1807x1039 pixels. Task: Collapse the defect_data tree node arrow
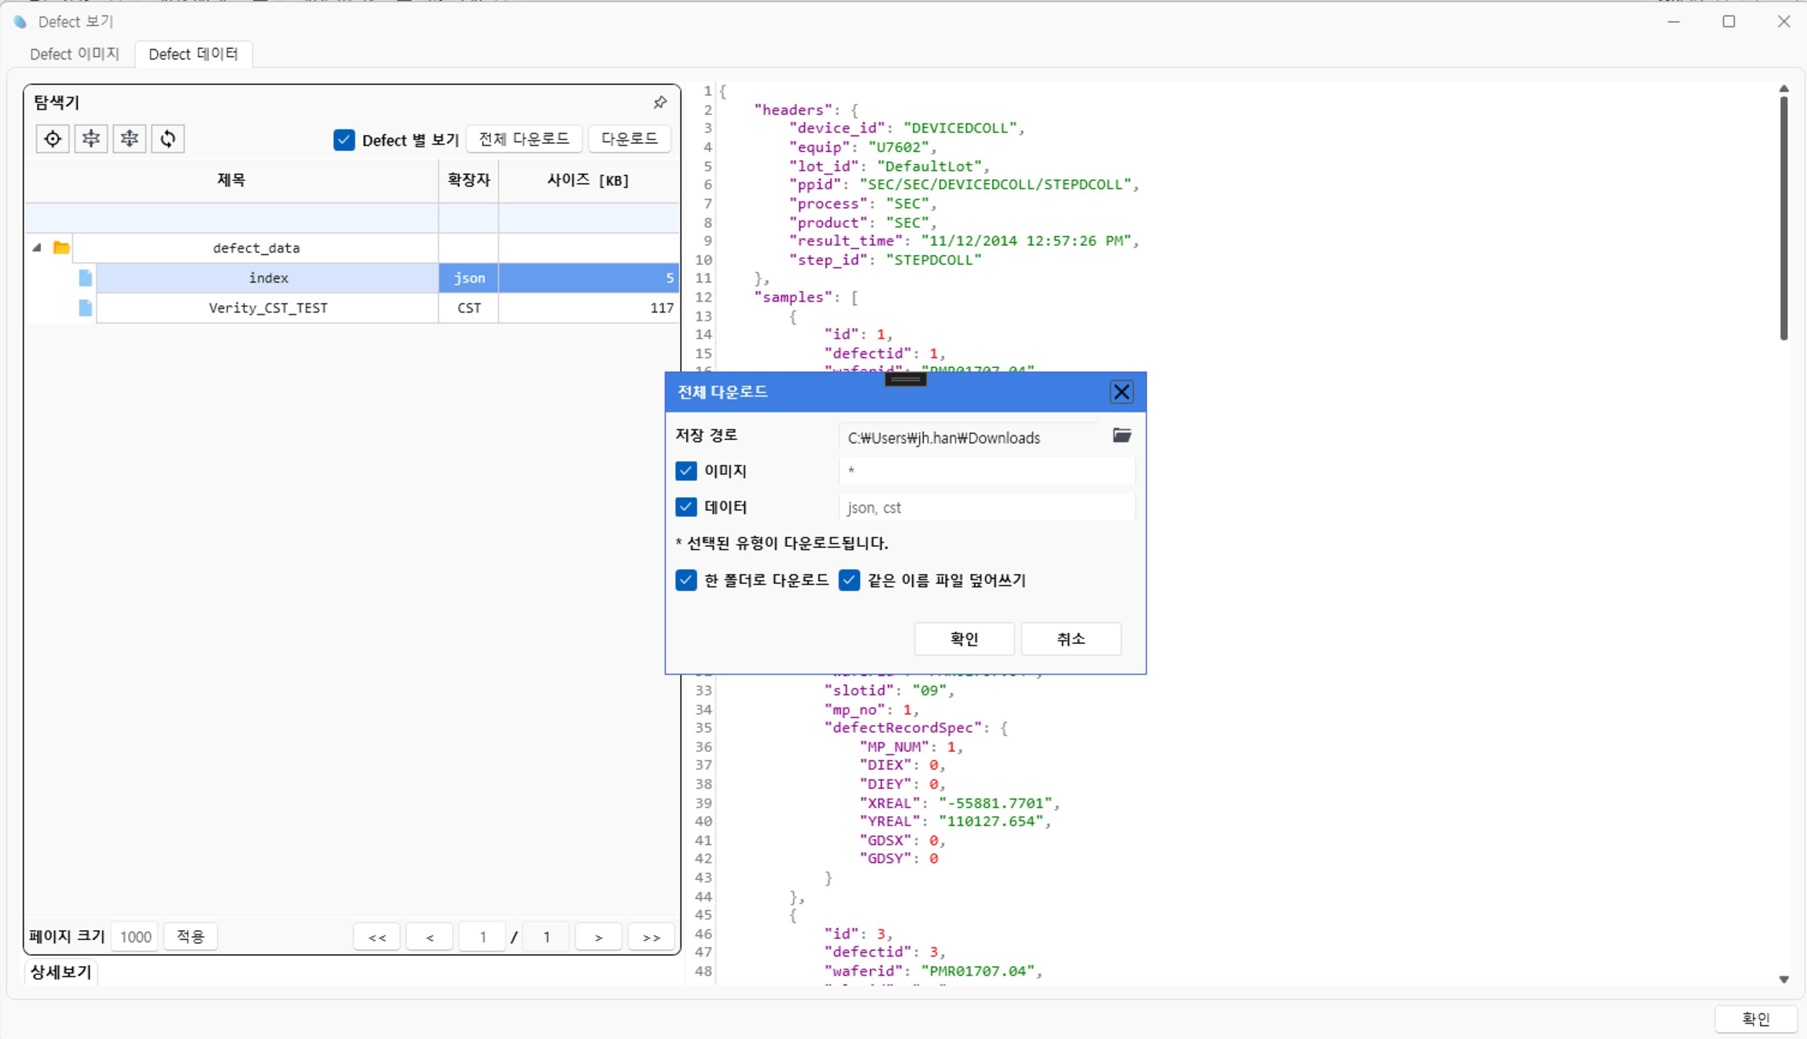tap(37, 248)
